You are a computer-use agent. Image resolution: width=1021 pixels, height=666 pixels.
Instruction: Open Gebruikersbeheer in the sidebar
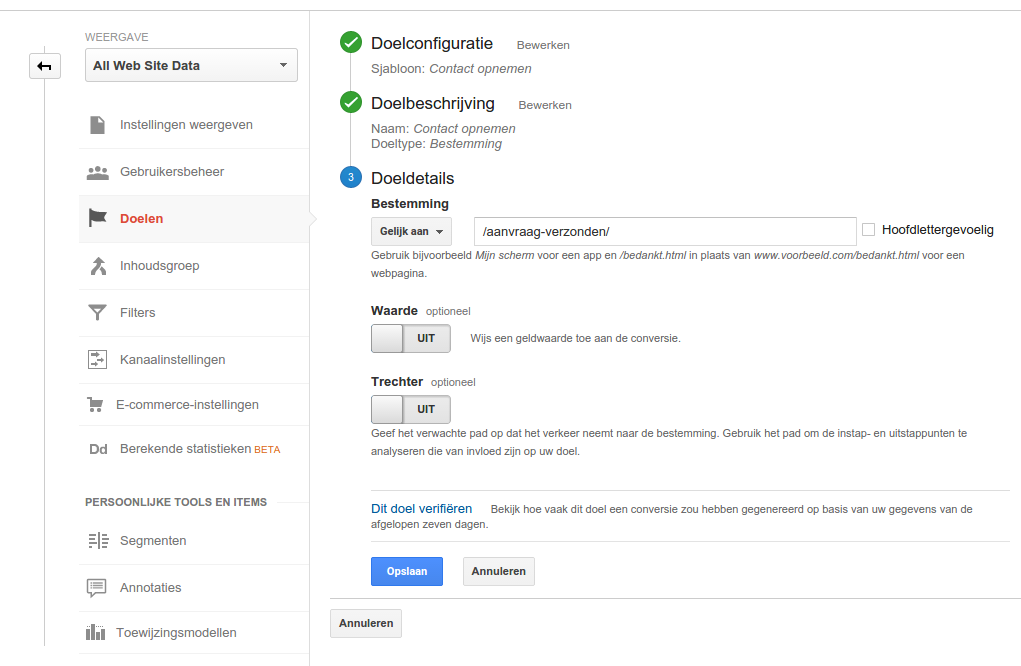pyautogui.click(x=194, y=172)
